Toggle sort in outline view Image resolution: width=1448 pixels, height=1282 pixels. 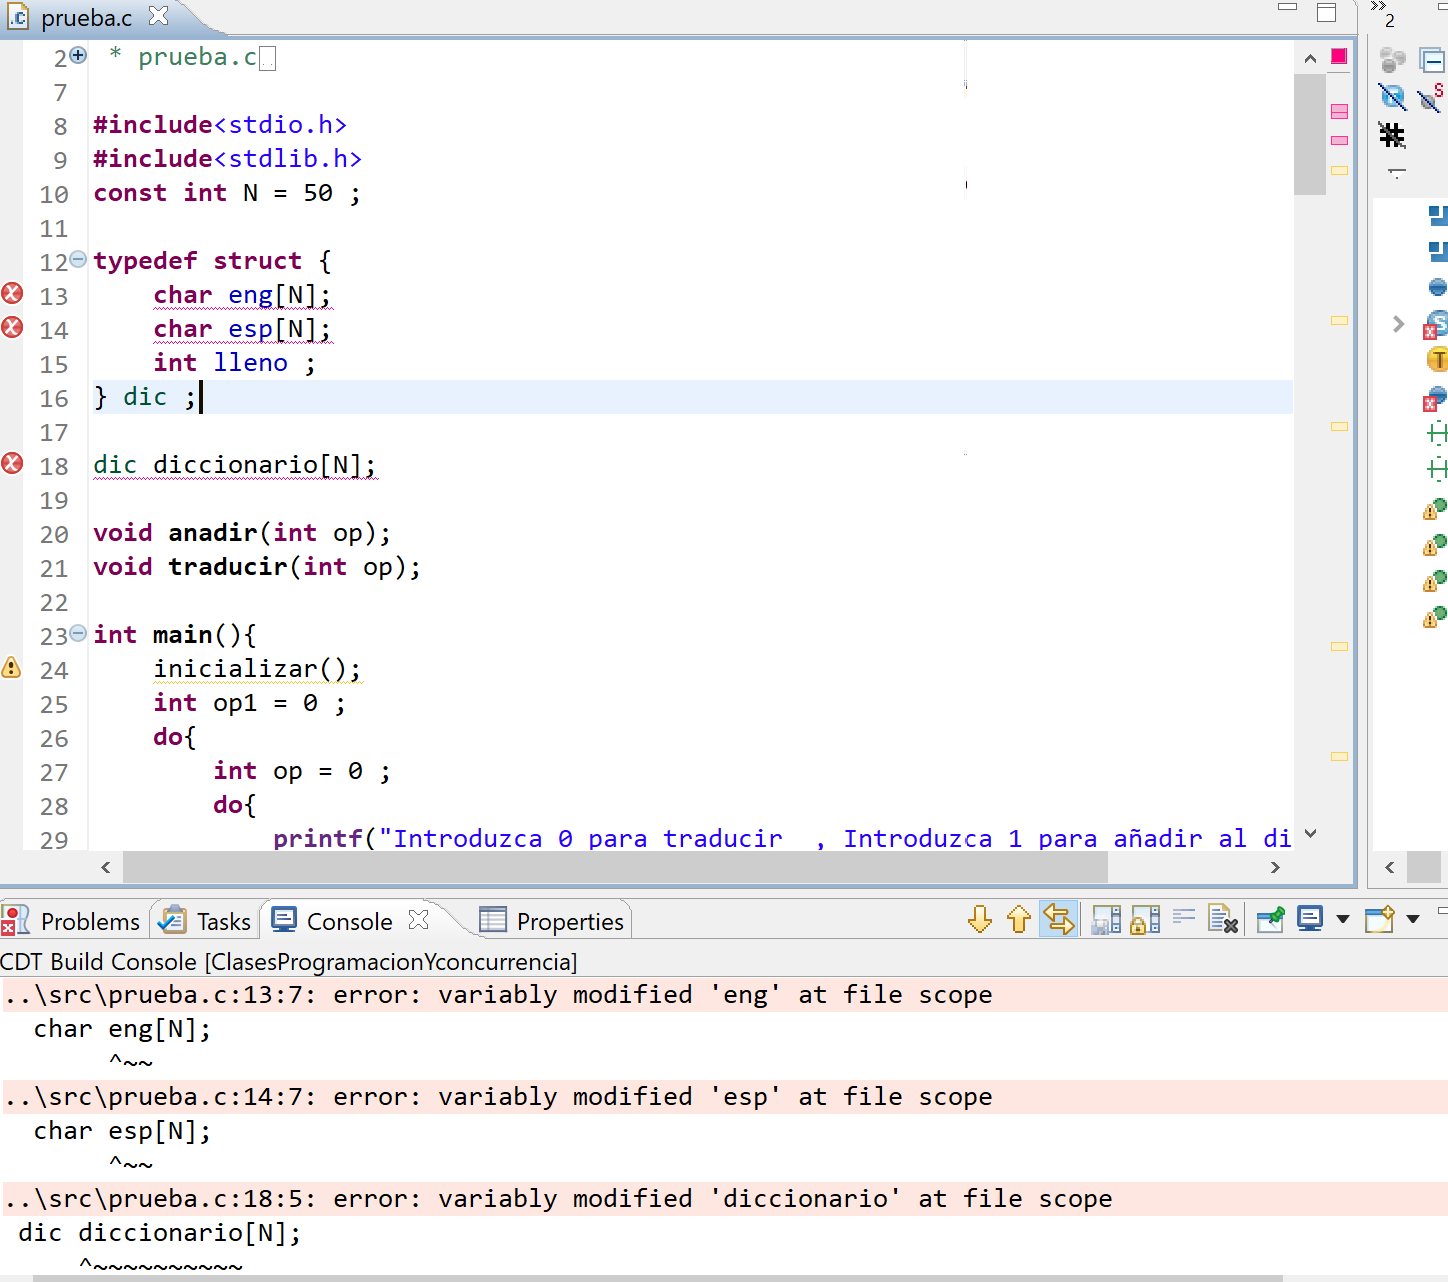click(1392, 61)
